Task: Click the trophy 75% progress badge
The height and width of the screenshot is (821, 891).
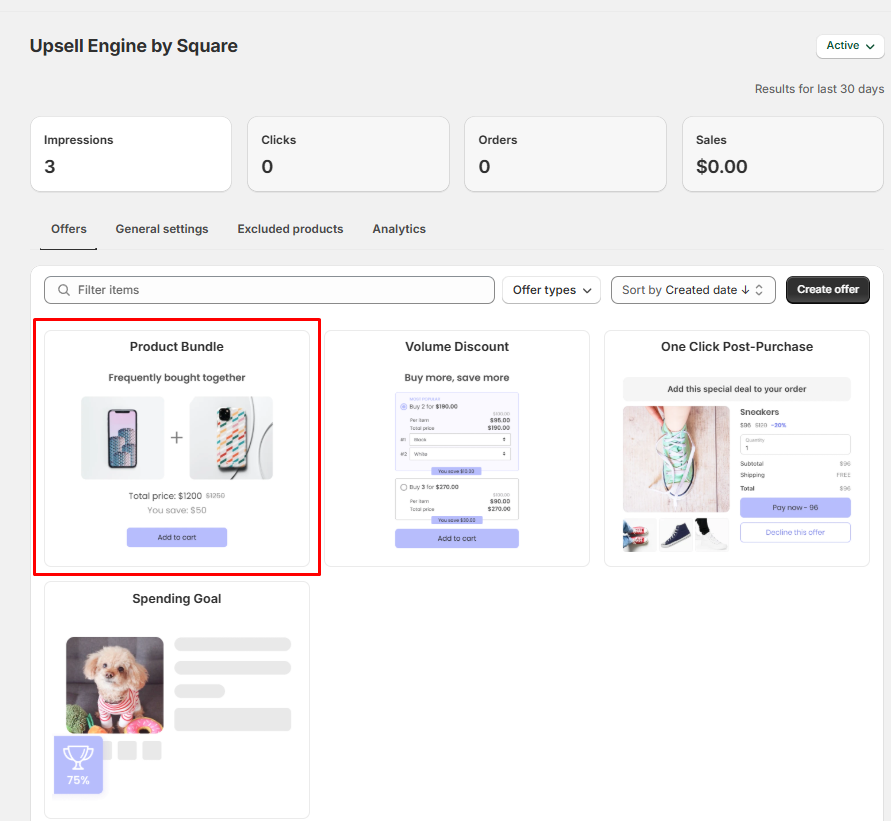Action: click(78, 765)
